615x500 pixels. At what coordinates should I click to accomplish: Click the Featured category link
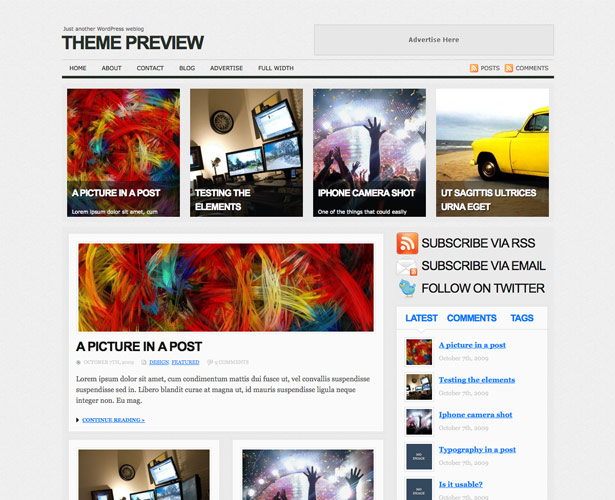[186, 362]
